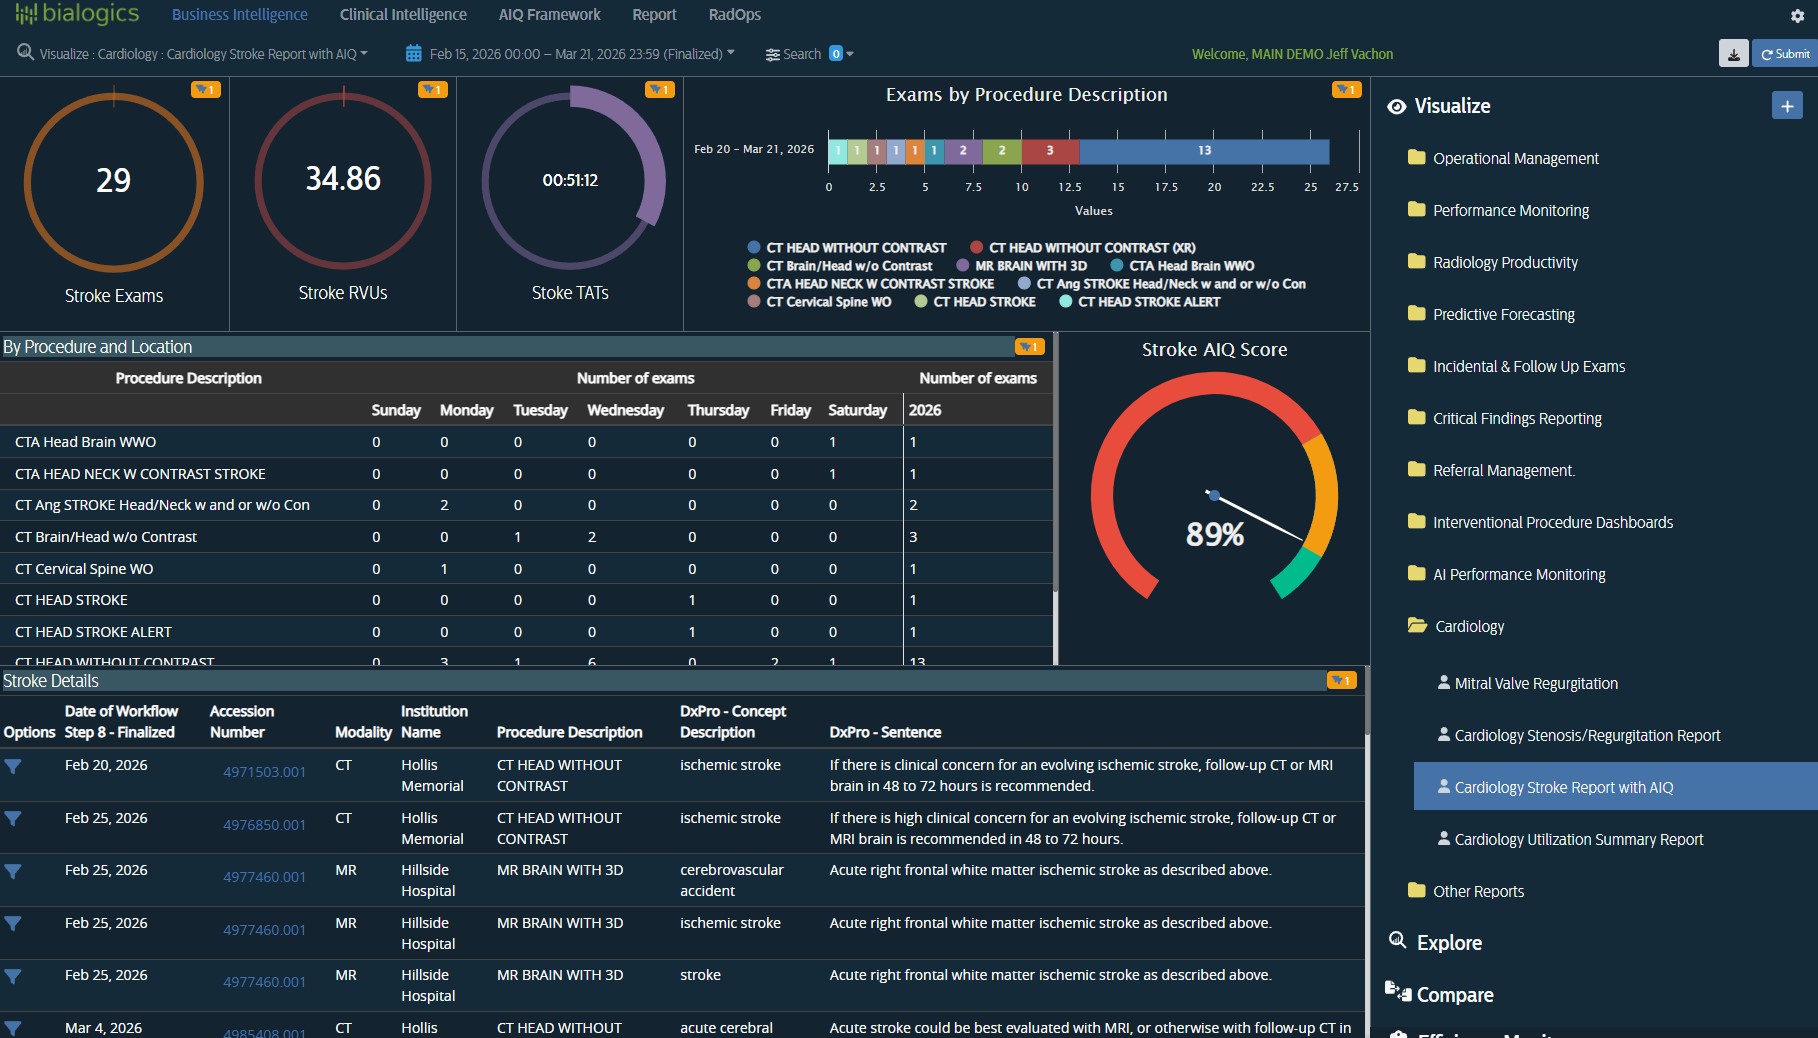Open the RadOps menu
The image size is (1818, 1038).
pyautogui.click(x=735, y=14)
